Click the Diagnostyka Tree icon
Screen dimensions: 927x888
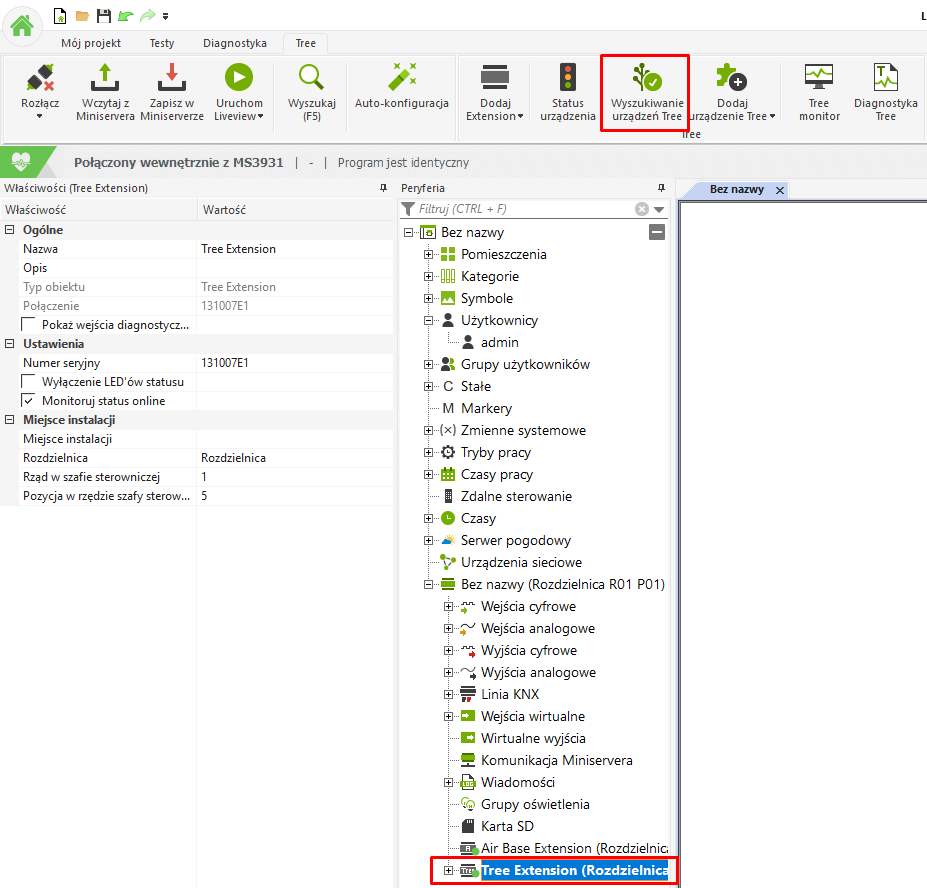(x=885, y=78)
